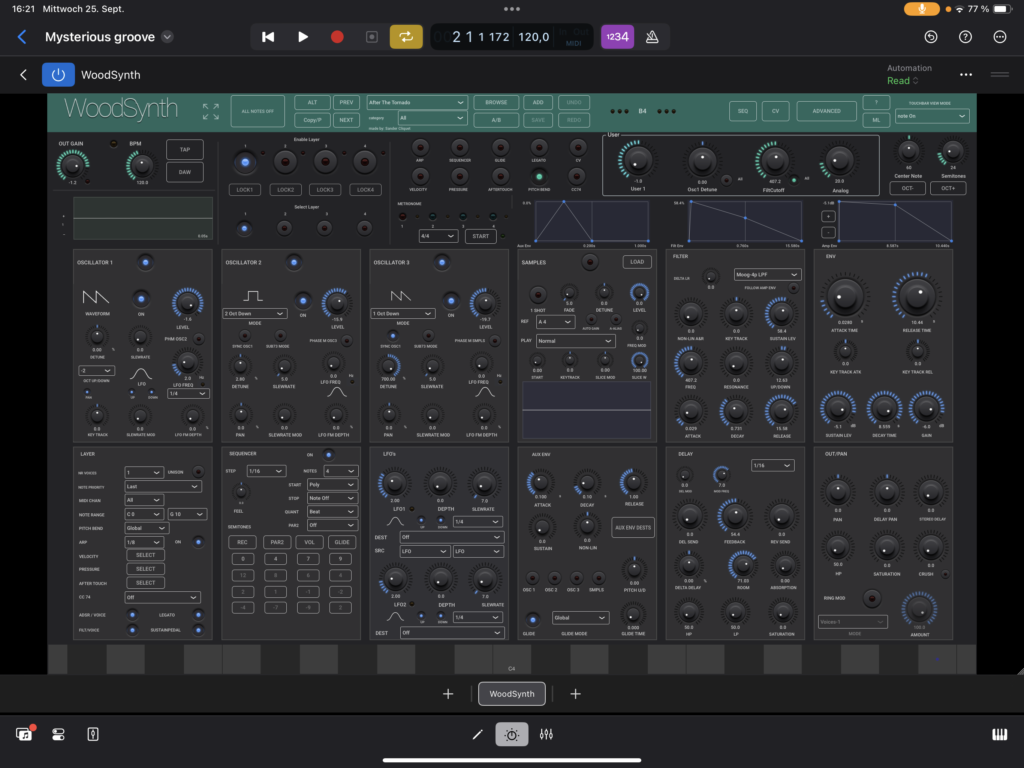Click the plus button beside Amp Env graph

(827, 216)
